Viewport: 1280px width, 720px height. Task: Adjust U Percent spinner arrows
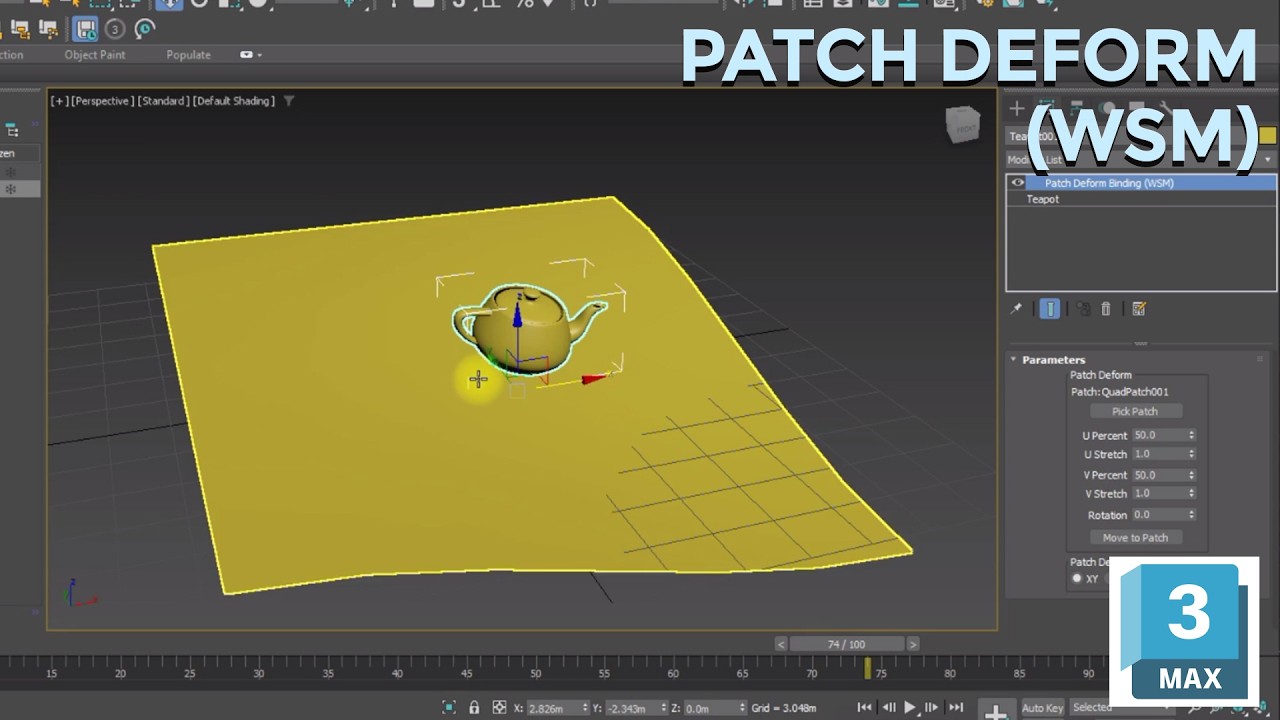1191,435
